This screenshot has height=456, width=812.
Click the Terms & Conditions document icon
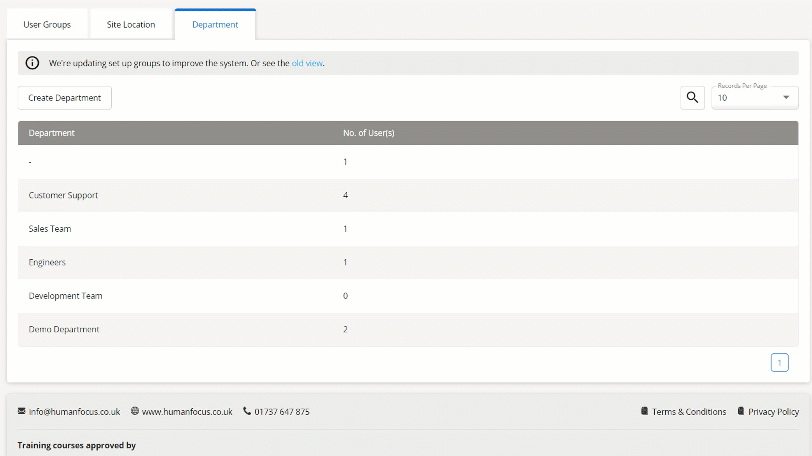pos(644,411)
